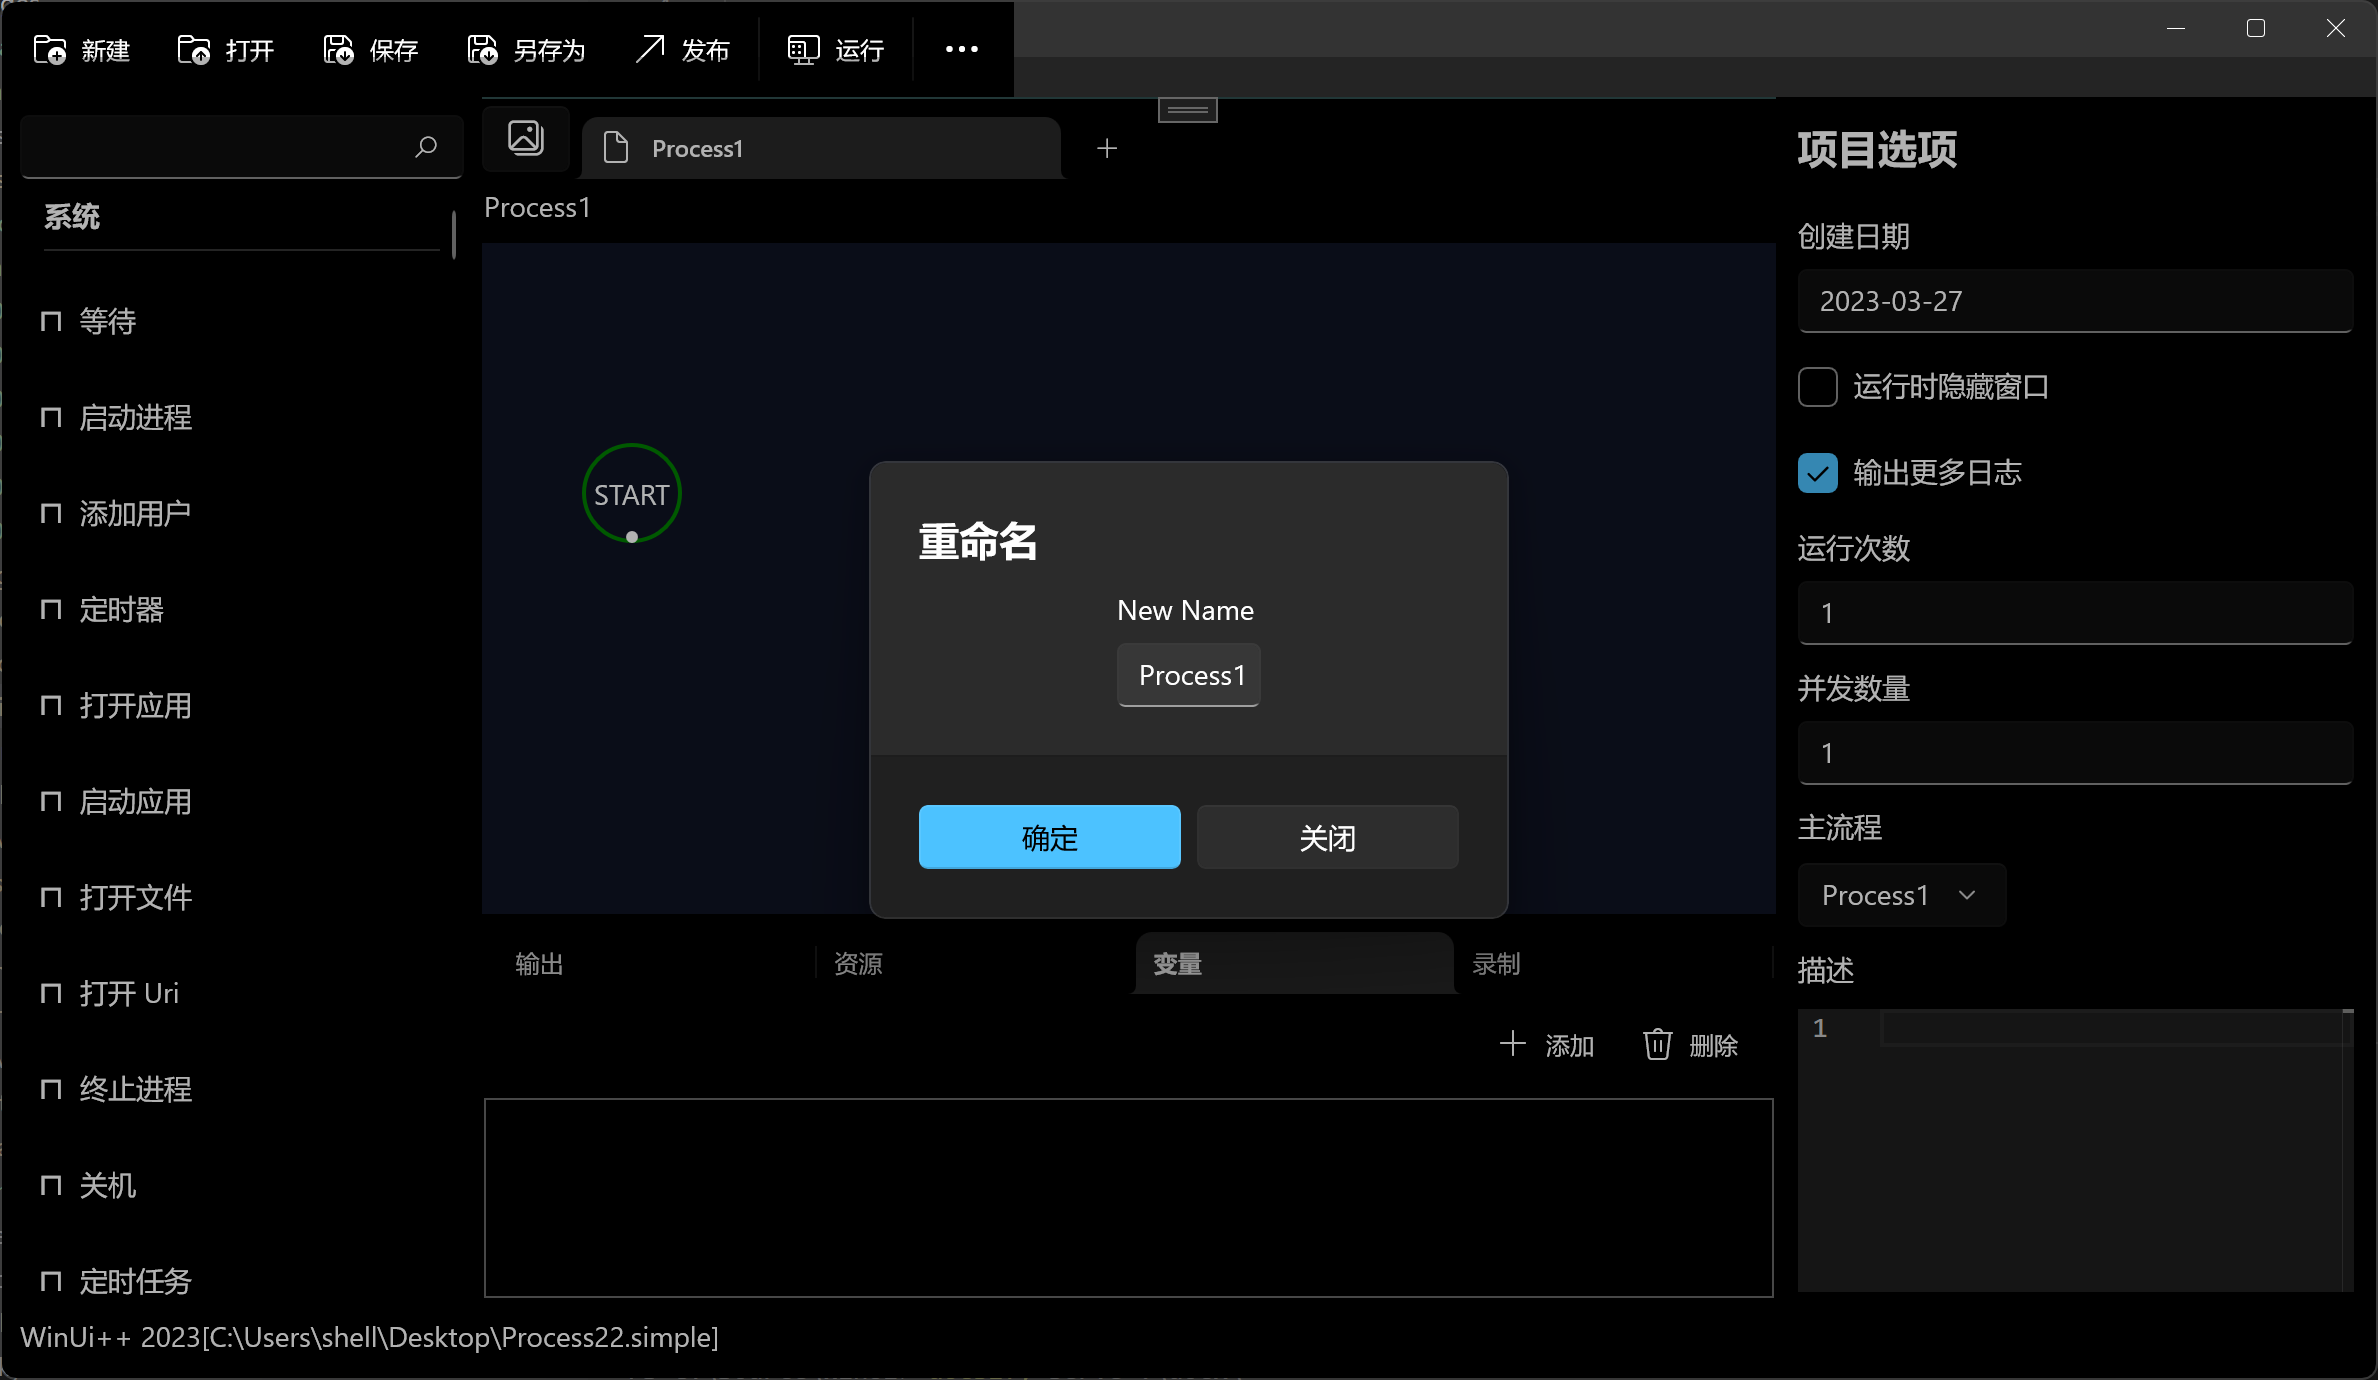Image resolution: width=2378 pixels, height=1380 pixels.
Task: Click the trash icon to delete variable
Action: (x=1657, y=1045)
